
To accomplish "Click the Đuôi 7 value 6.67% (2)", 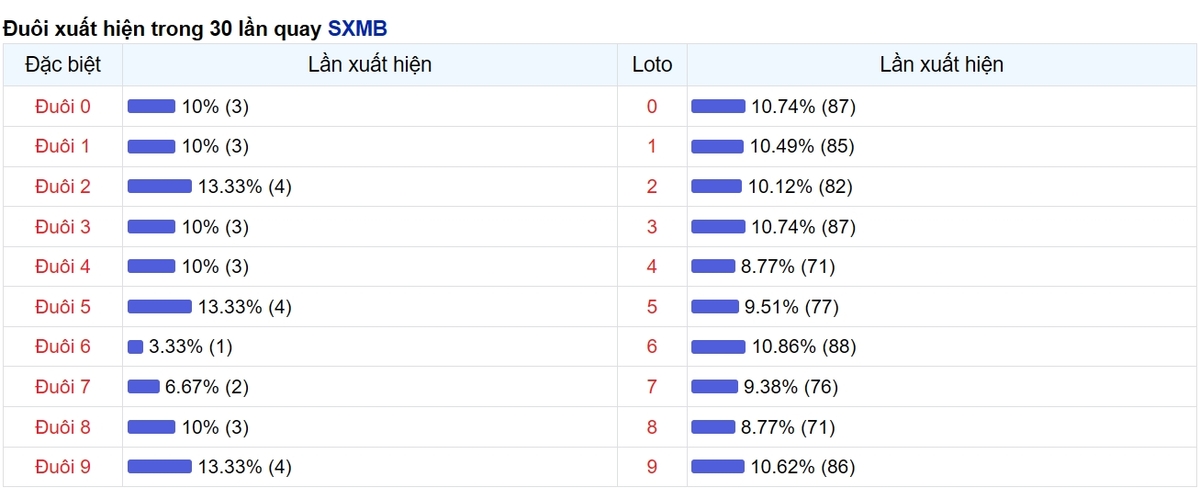I will click(x=206, y=386).
